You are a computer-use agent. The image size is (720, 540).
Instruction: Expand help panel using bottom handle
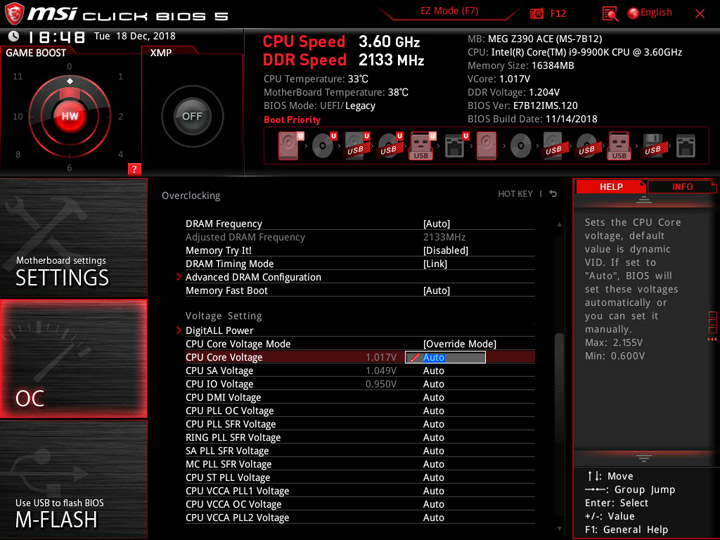coord(644,458)
